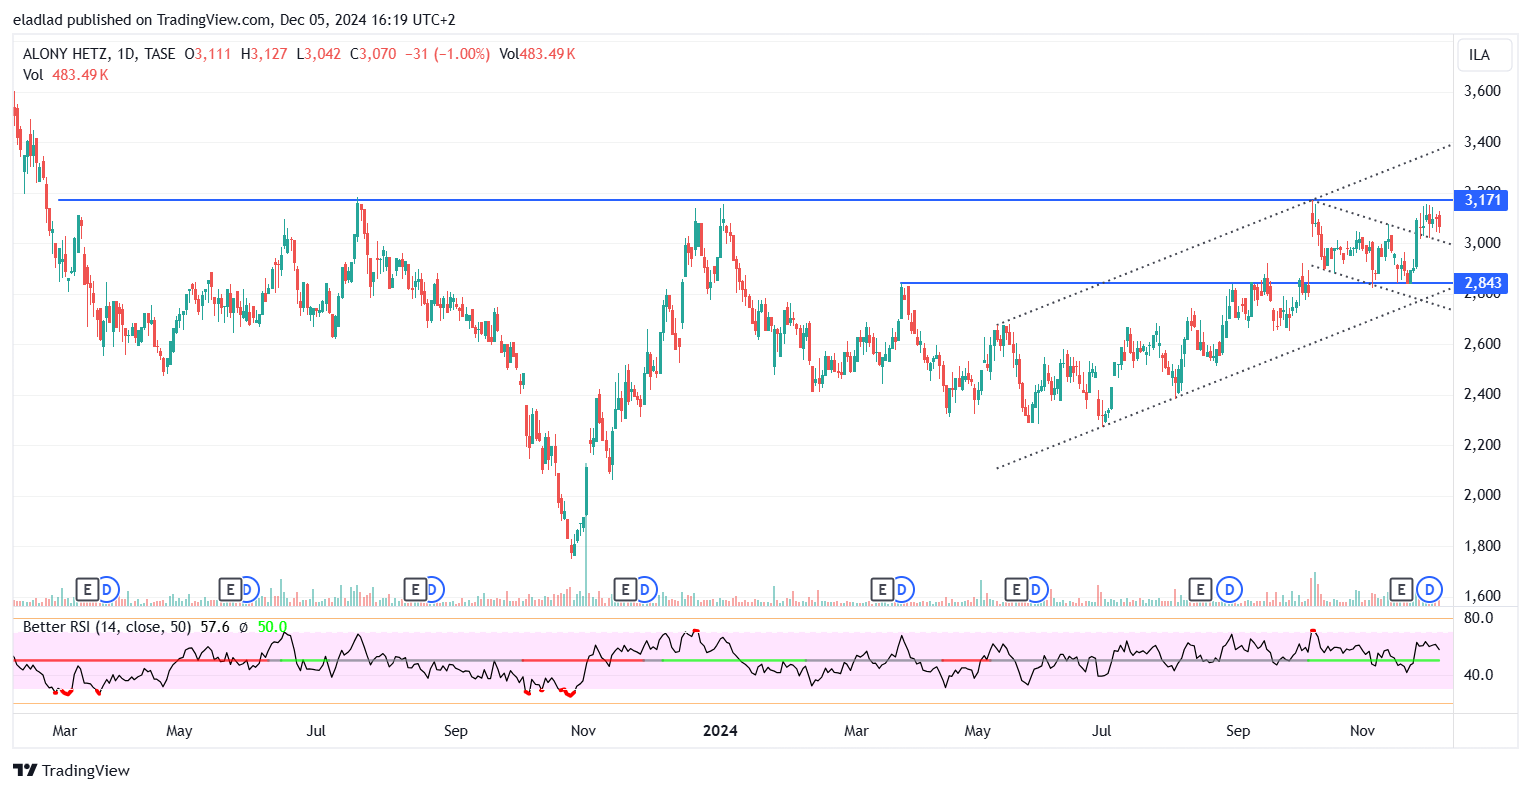Open the fifth dividend D marker from left

pyautogui.click(x=903, y=590)
